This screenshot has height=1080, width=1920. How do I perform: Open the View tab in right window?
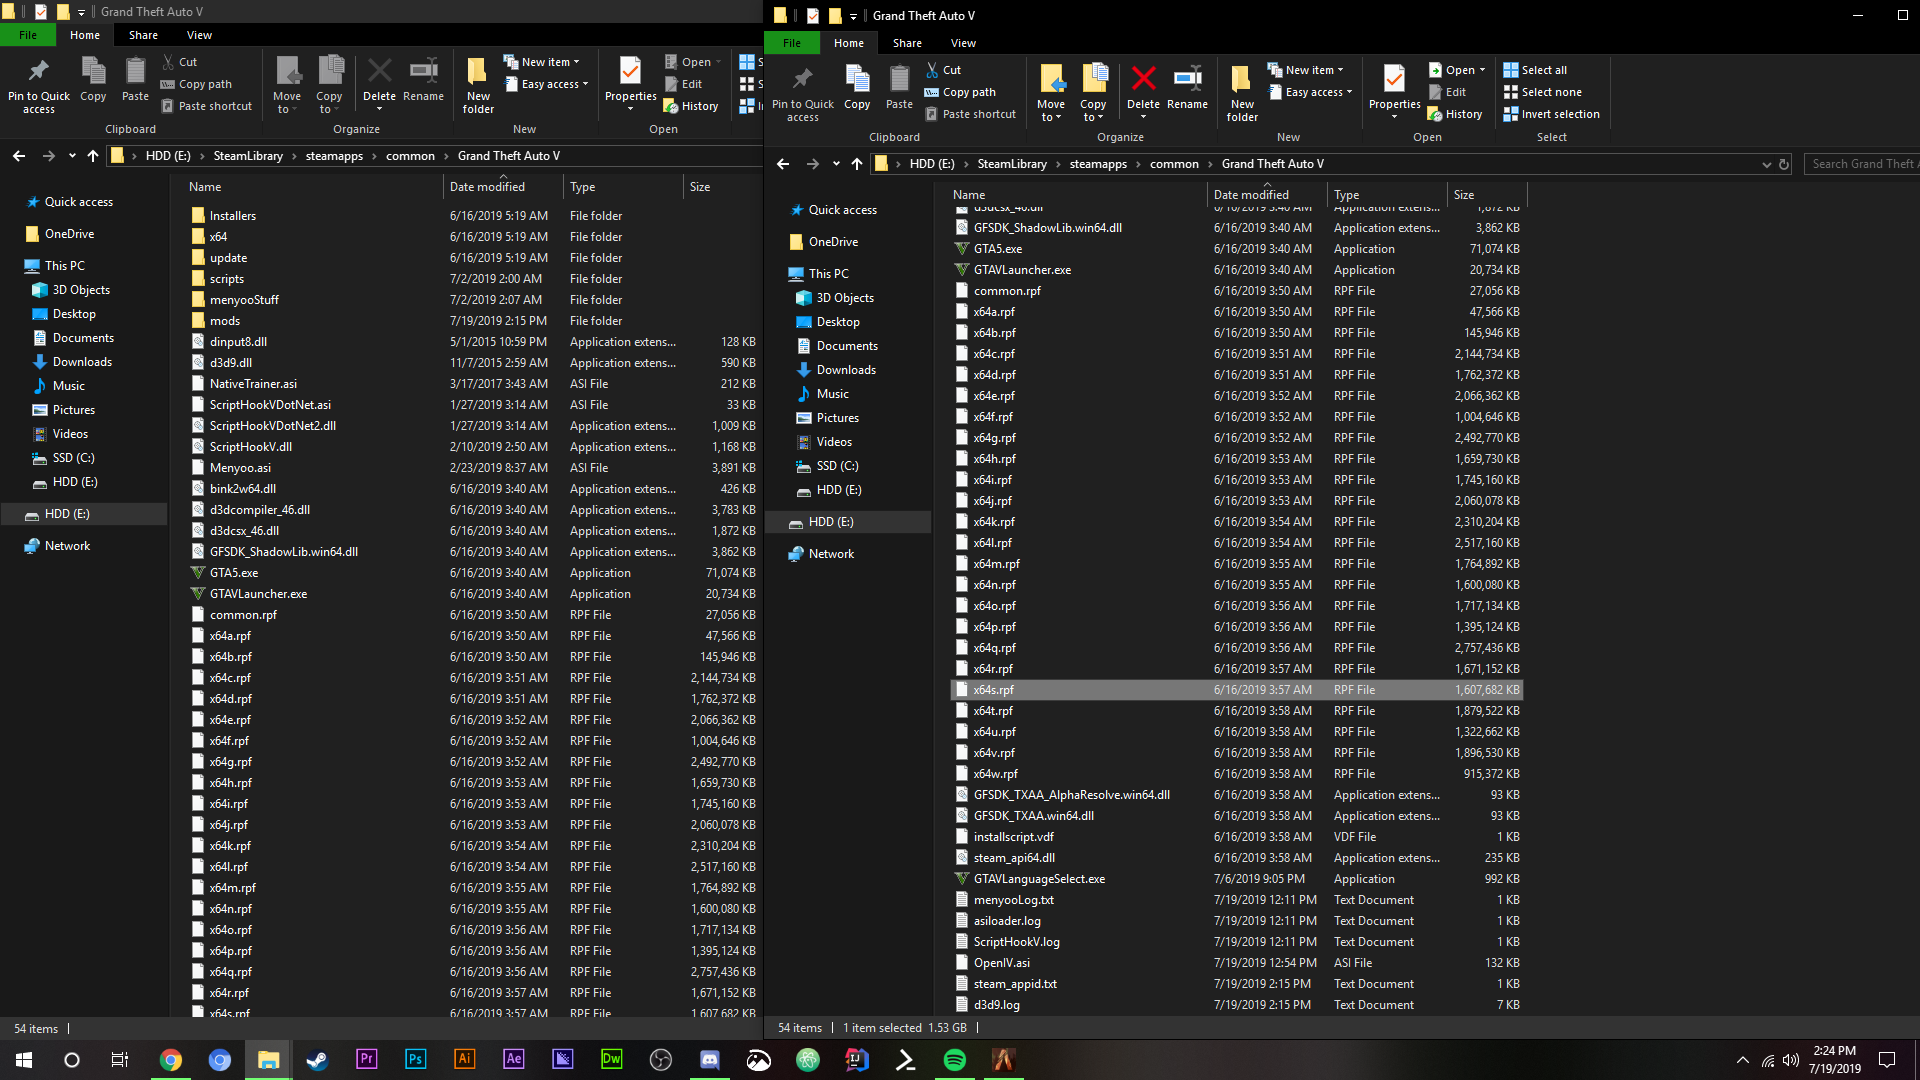tap(963, 43)
